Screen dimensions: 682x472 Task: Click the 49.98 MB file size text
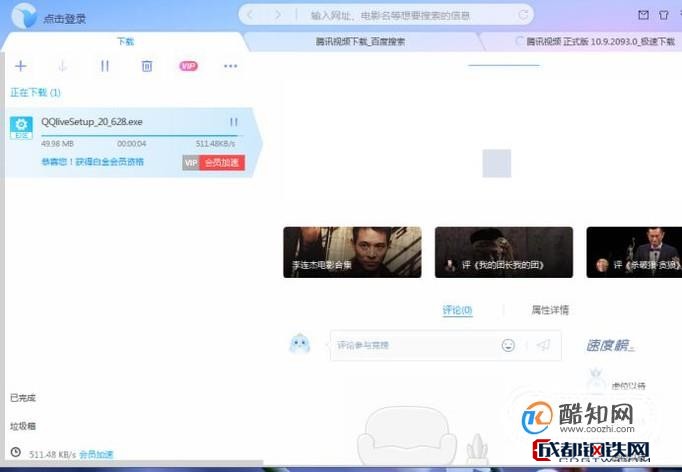[x=57, y=144]
